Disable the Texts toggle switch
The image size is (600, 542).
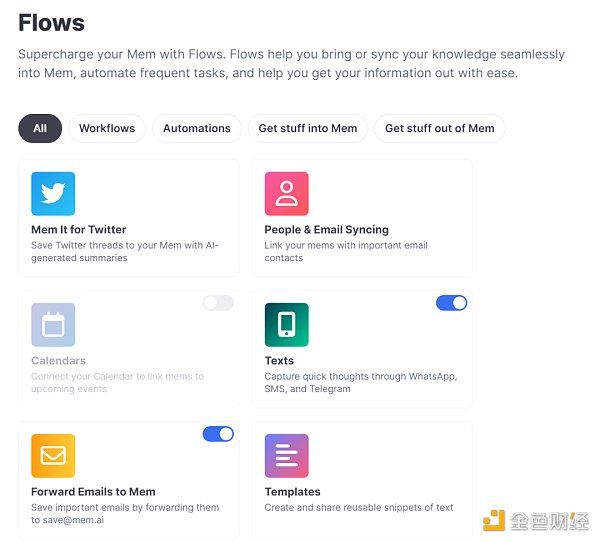451,303
